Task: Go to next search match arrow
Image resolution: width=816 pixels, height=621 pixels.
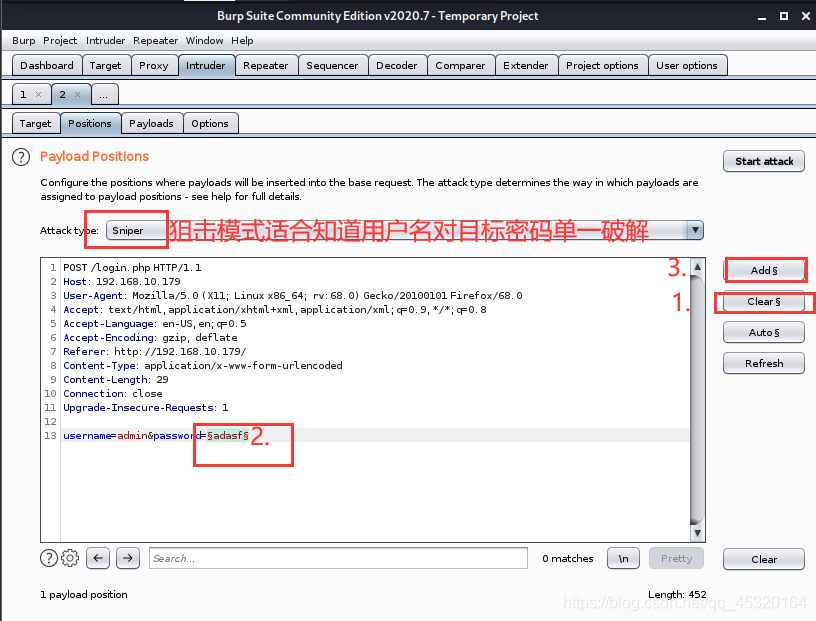Action: tap(128, 558)
